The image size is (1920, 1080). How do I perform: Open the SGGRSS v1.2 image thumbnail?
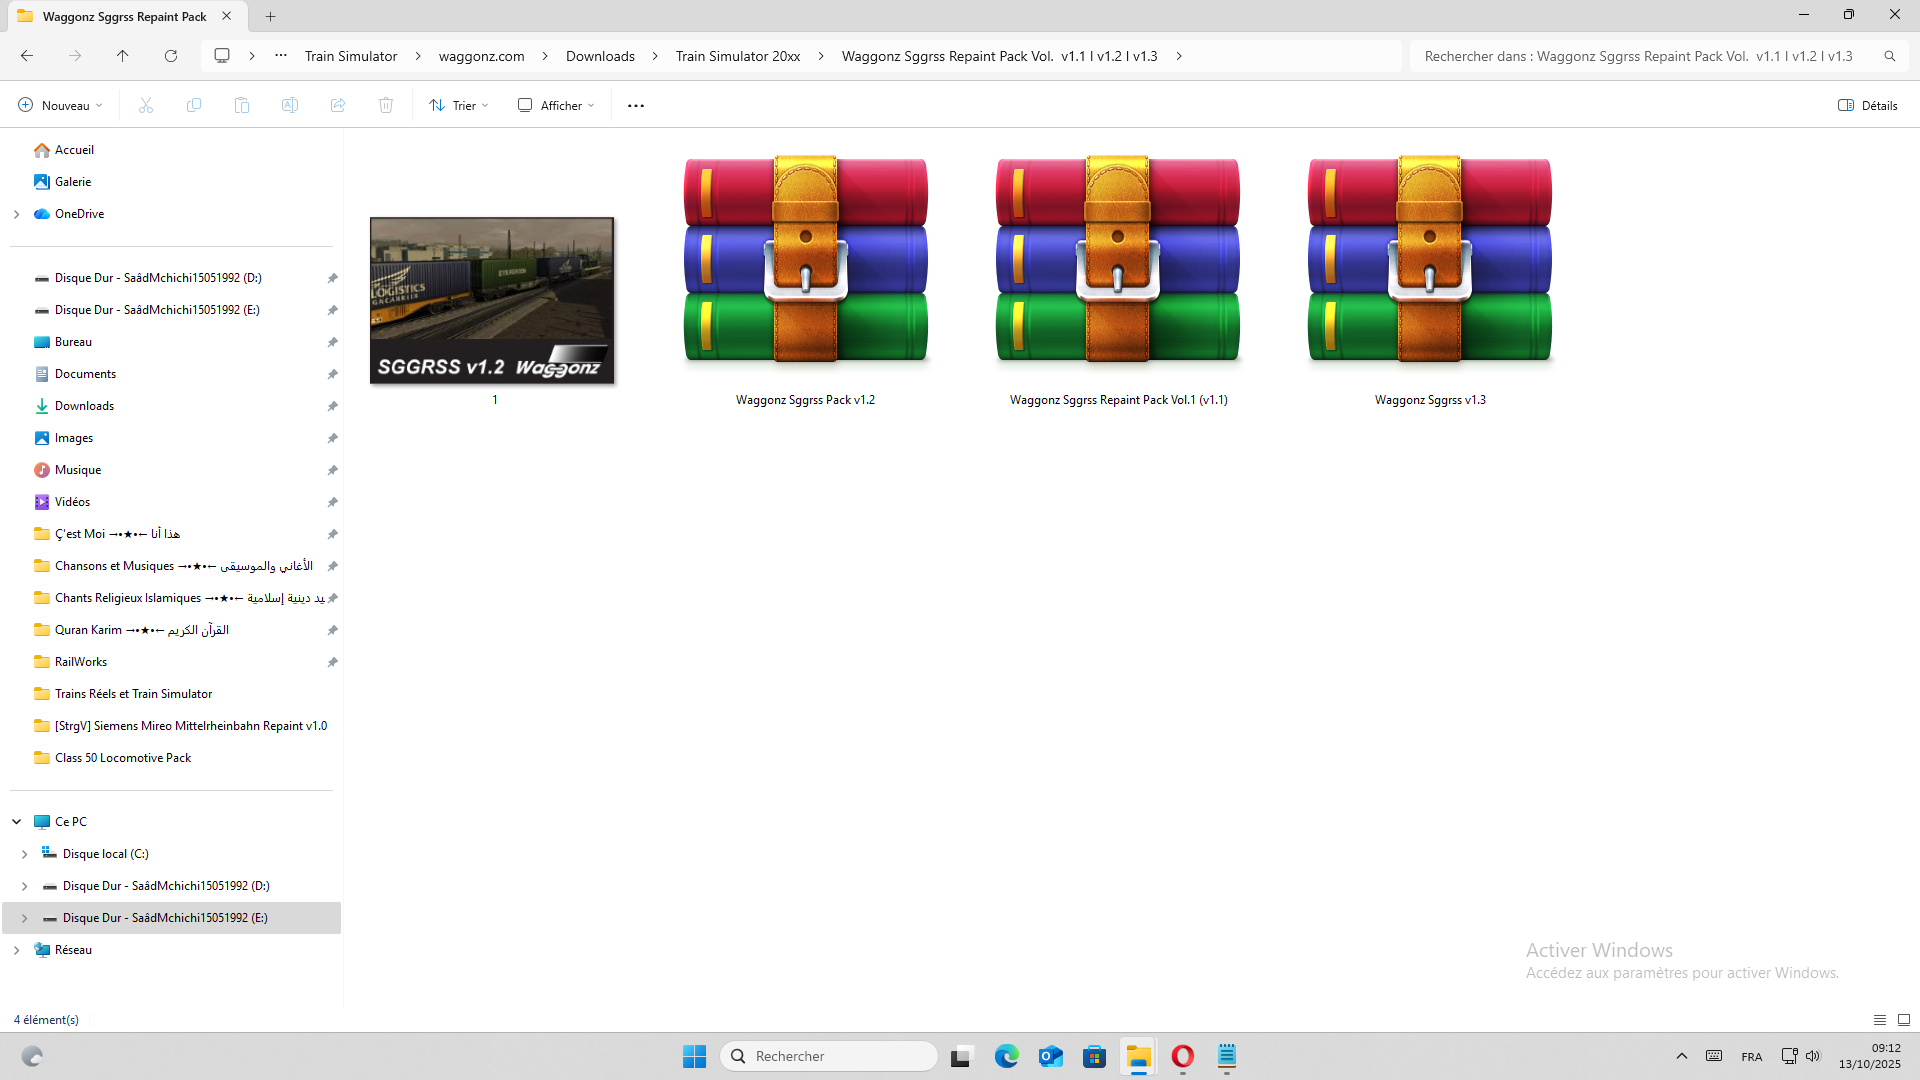492,300
